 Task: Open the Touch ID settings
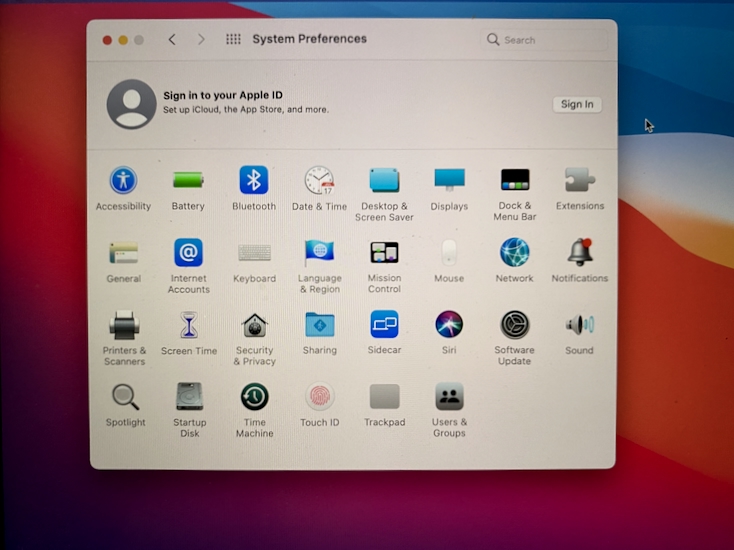pyautogui.click(x=319, y=397)
